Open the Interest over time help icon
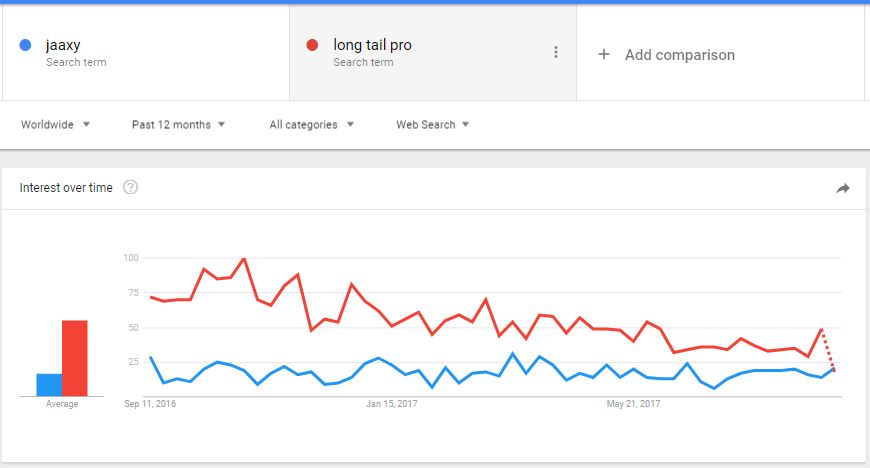Viewport: 870px width, 468px height. click(130, 187)
